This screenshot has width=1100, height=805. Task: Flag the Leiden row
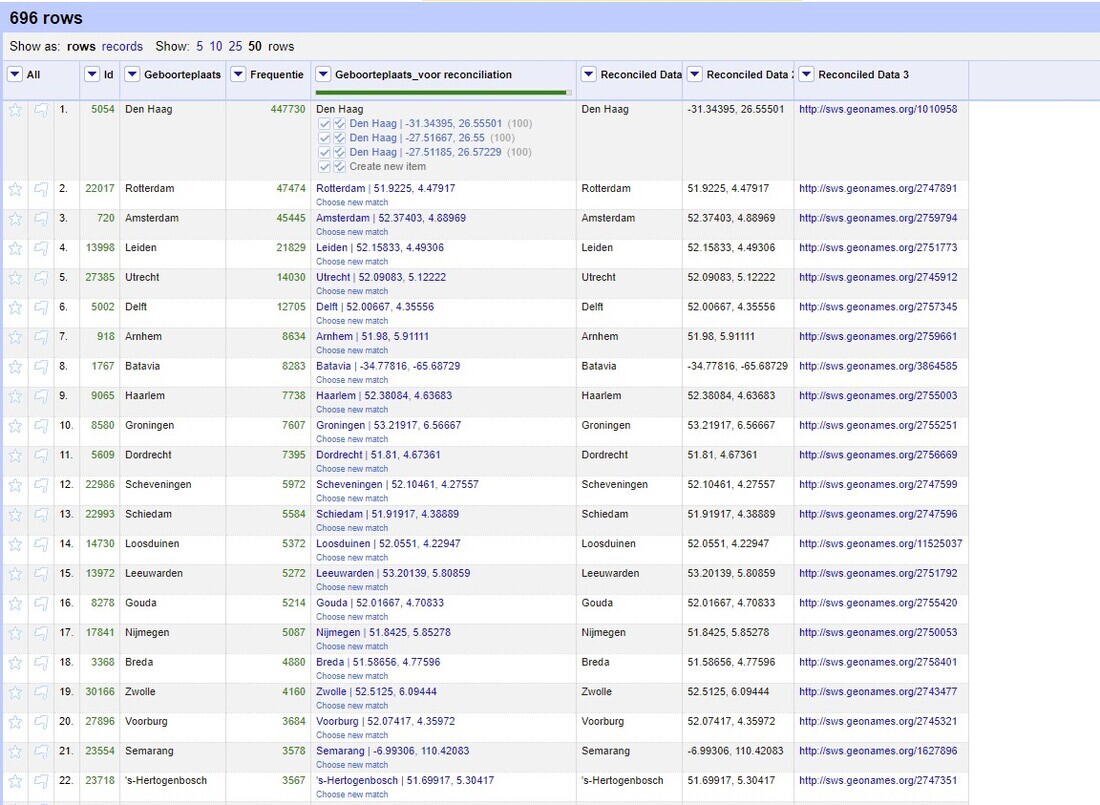click(41, 248)
